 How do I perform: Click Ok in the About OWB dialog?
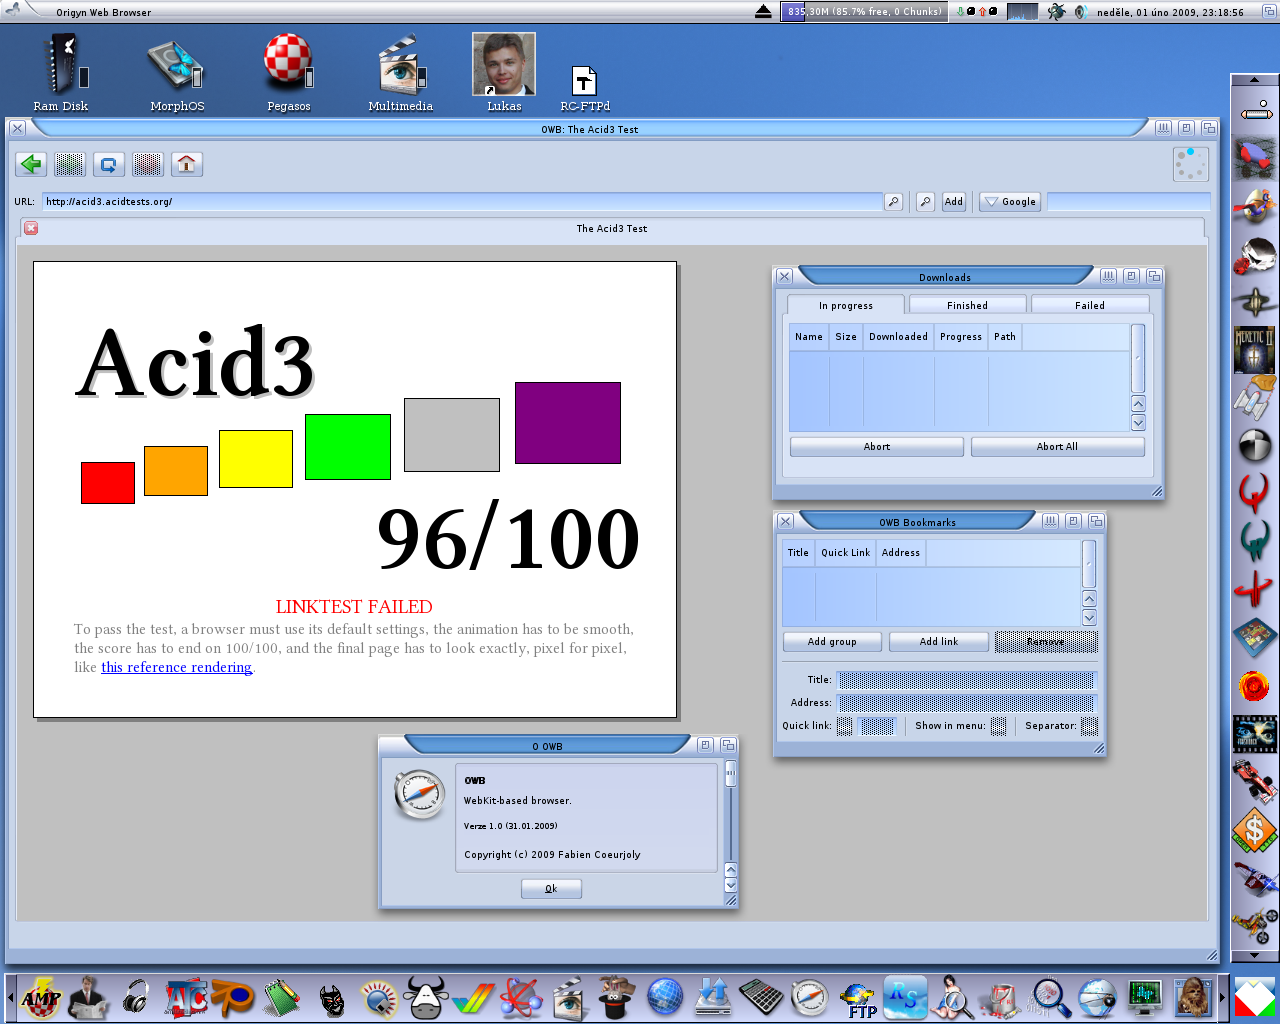[551, 889]
